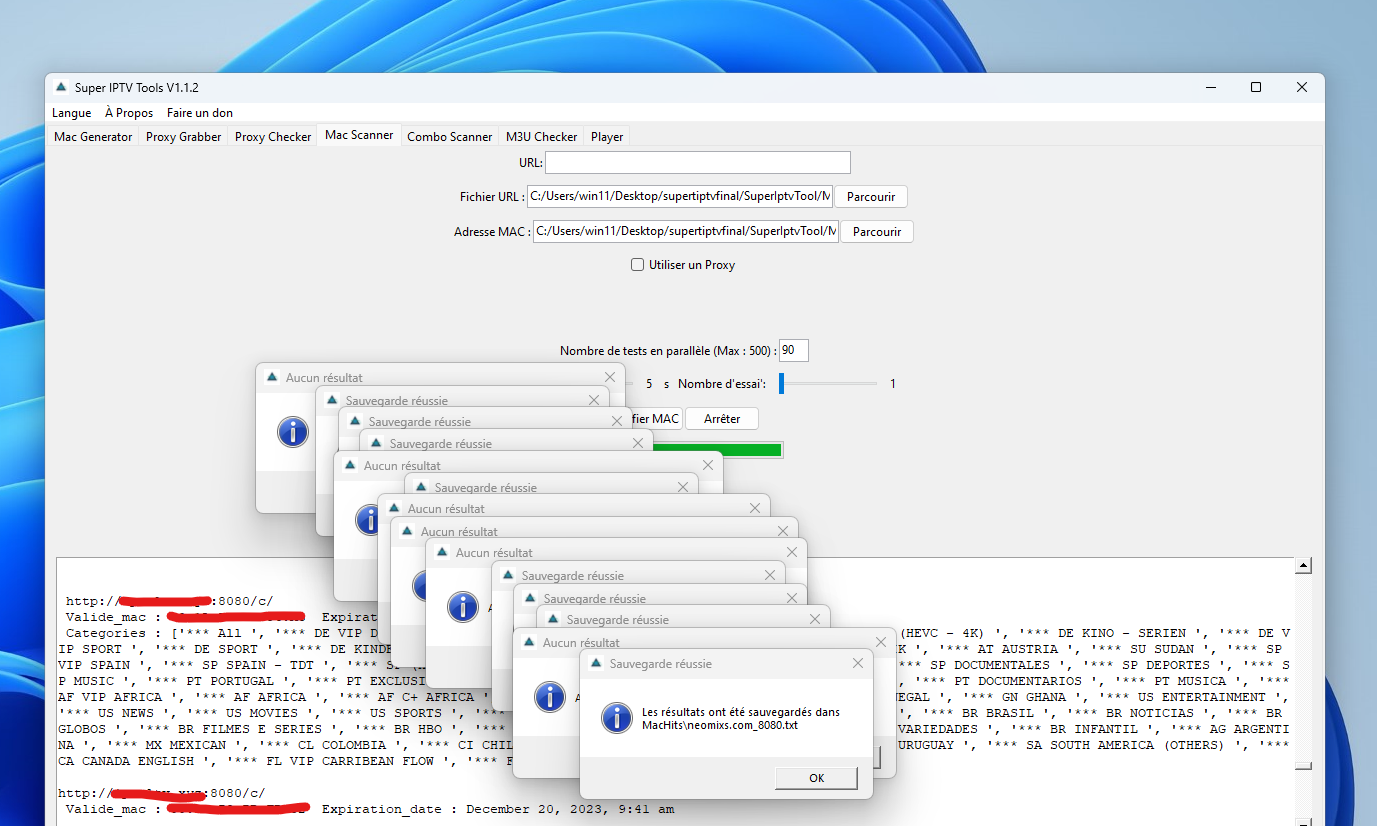Screen dimensions: 1377x826
Task: Click the 'Sauvegarde réussie' title of the front dialog
Action: [661, 663]
